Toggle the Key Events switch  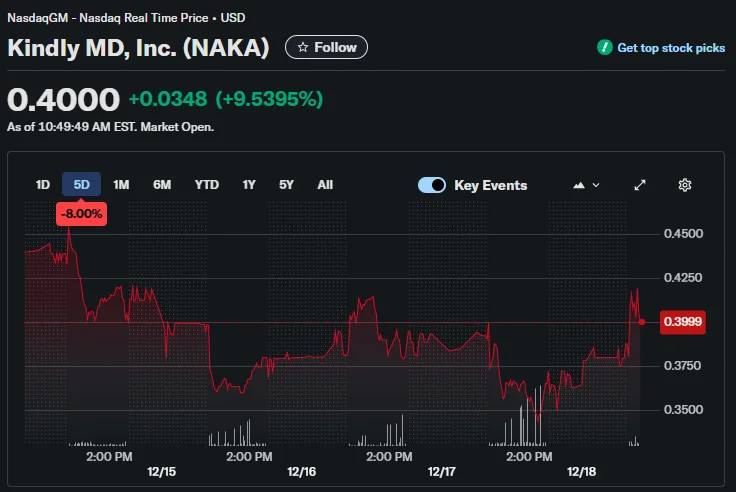[432, 185]
